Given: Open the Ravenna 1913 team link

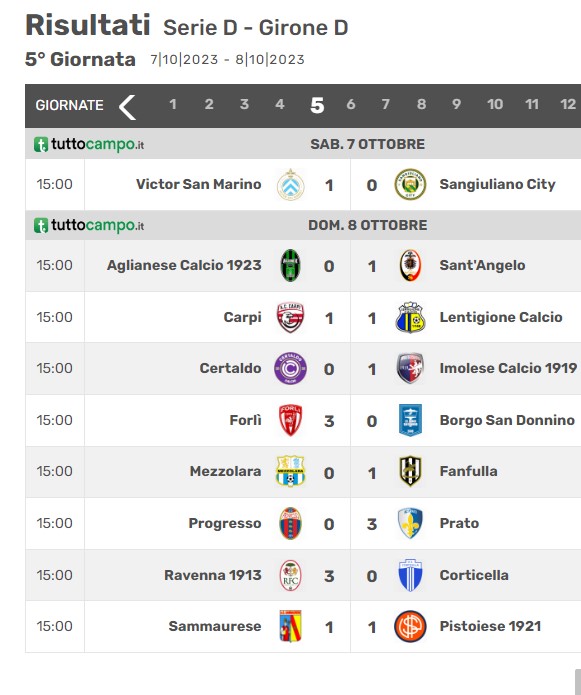Looking at the screenshot, I should 213,575.
